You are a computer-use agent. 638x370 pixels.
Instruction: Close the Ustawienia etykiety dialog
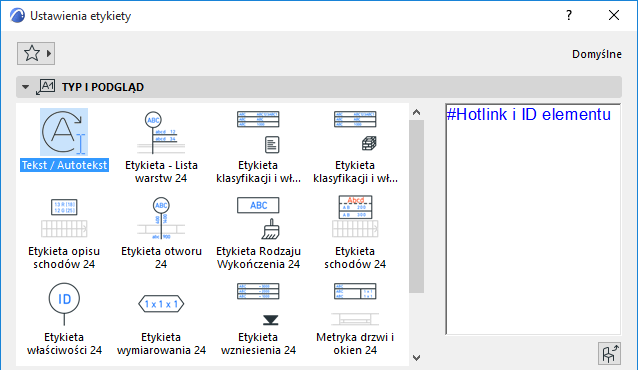pos(614,15)
